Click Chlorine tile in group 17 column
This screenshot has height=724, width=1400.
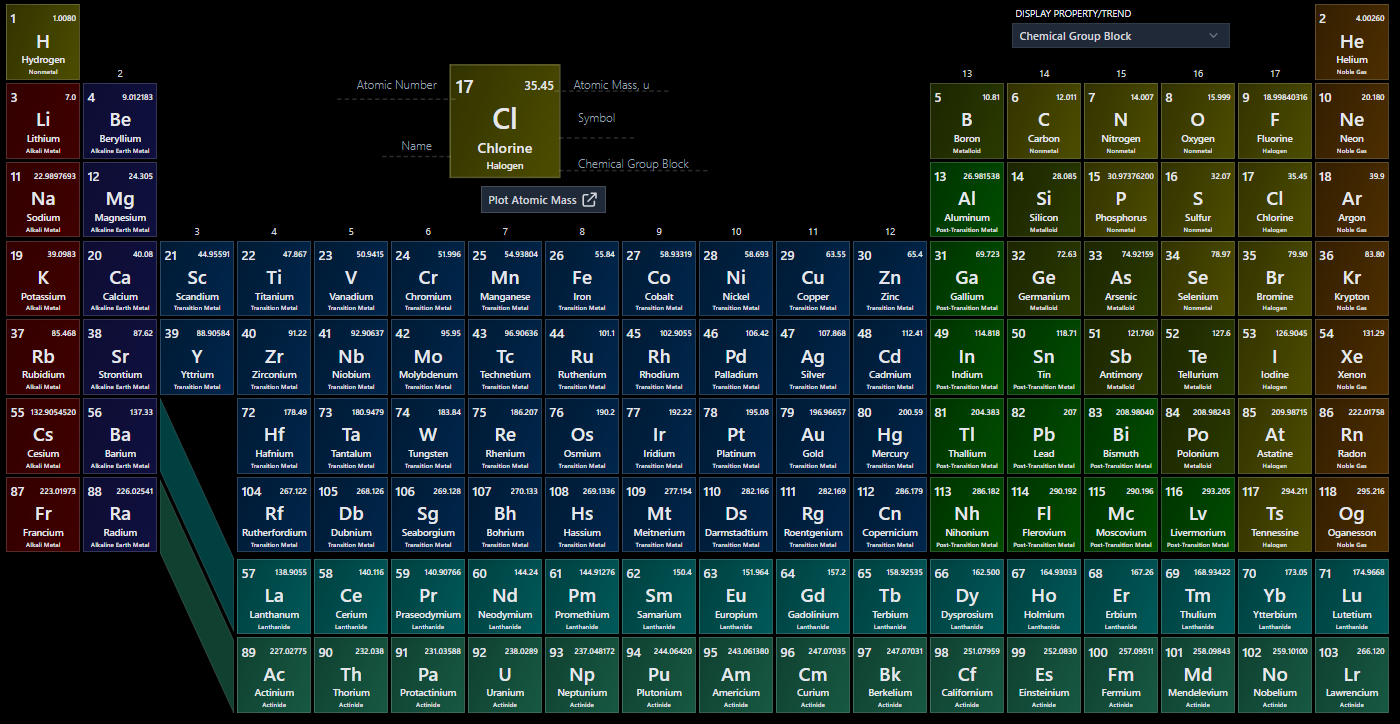click(x=1275, y=200)
